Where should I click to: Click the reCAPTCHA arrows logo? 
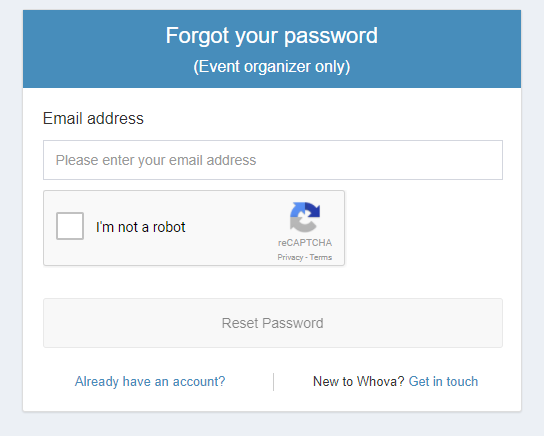305,217
